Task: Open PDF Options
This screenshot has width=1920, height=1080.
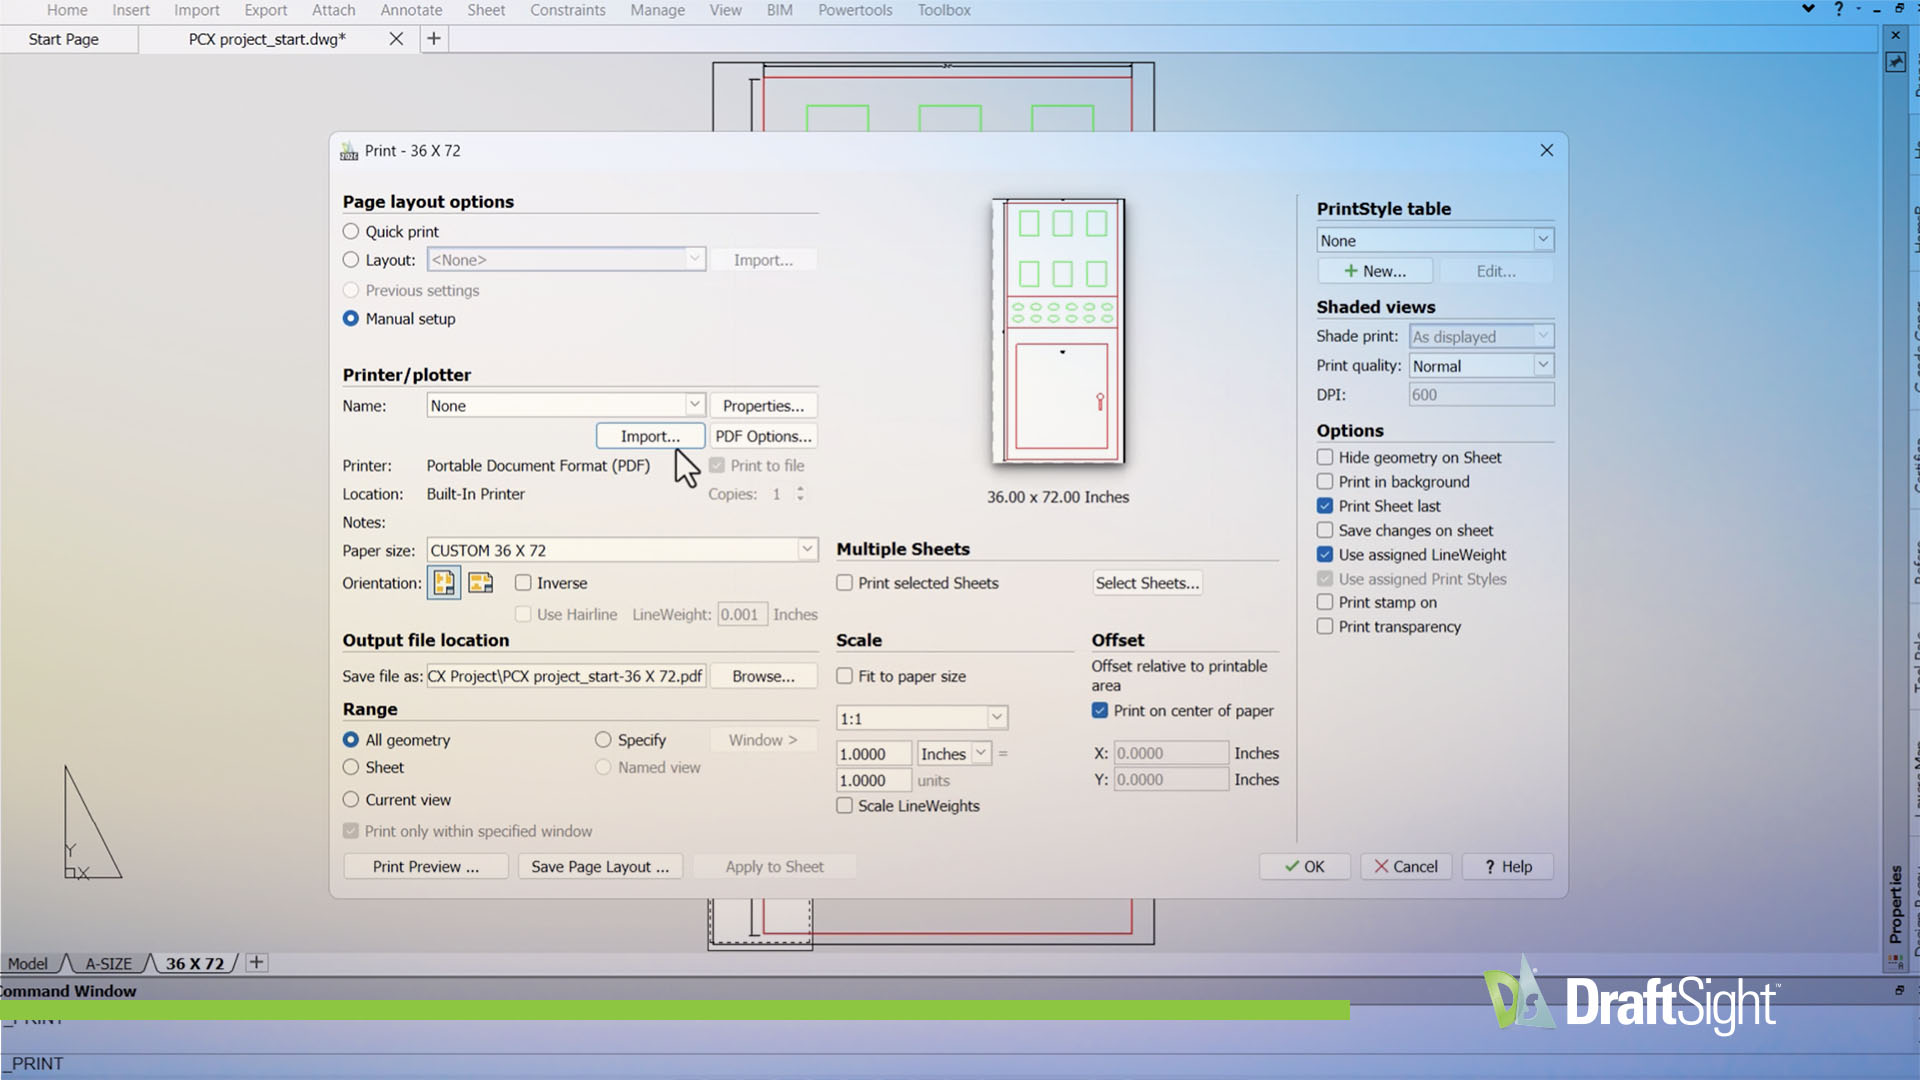Action: click(763, 436)
